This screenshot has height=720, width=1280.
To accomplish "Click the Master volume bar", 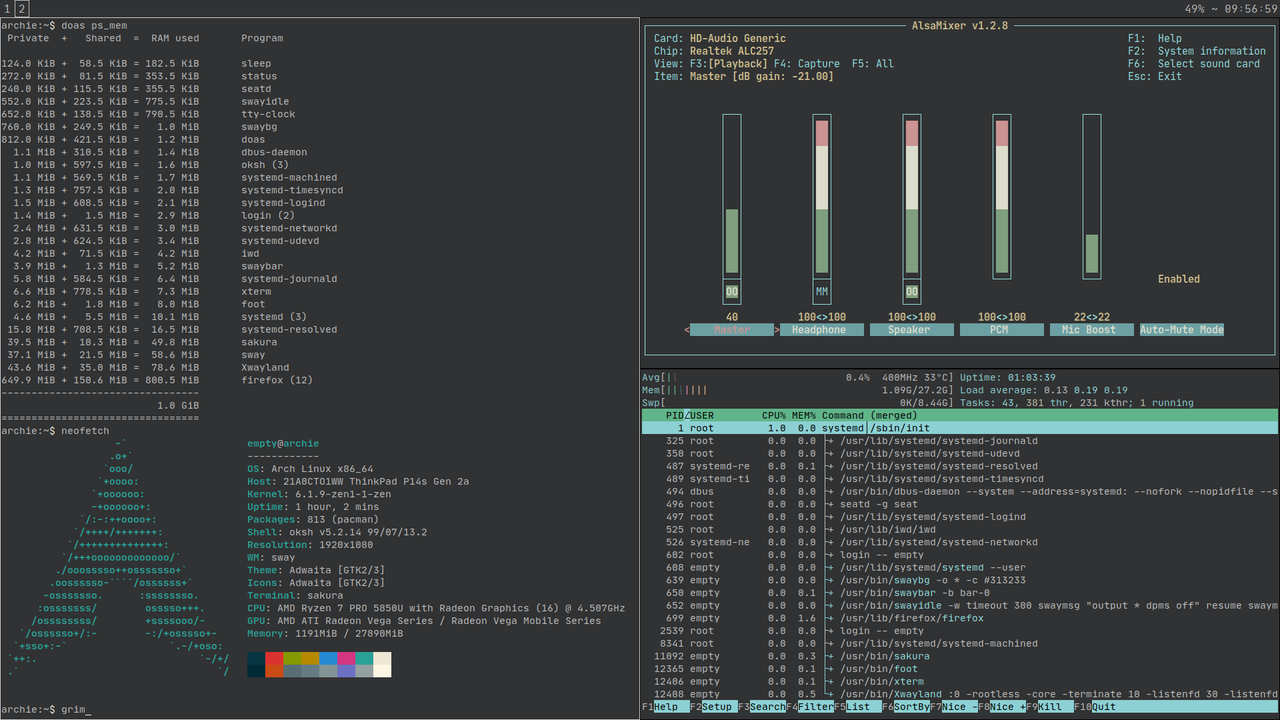I will (x=732, y=196).
